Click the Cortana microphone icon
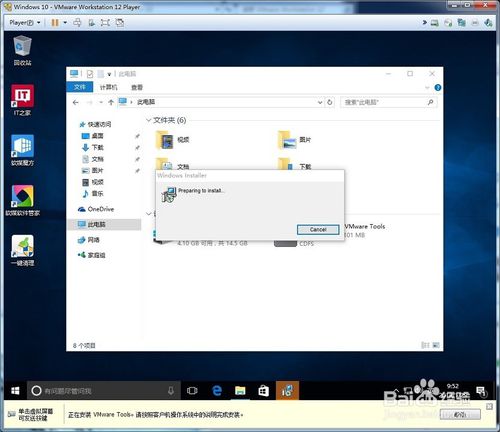 (x=171, y=390)
